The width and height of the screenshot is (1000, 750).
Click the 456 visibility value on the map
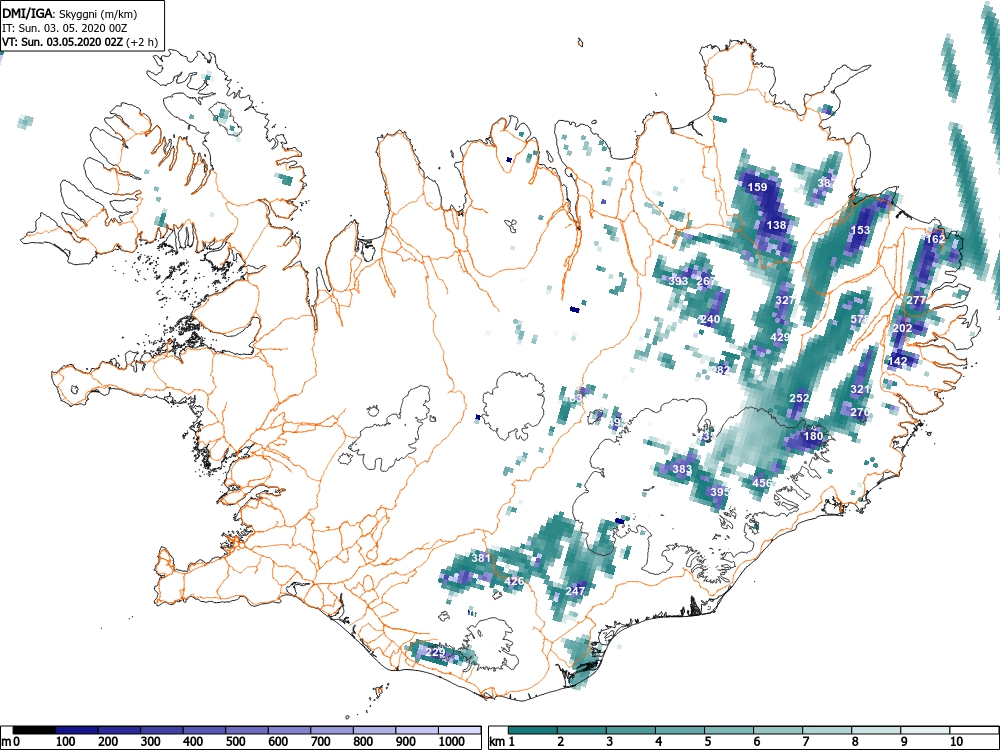click(x=761, y=483)
